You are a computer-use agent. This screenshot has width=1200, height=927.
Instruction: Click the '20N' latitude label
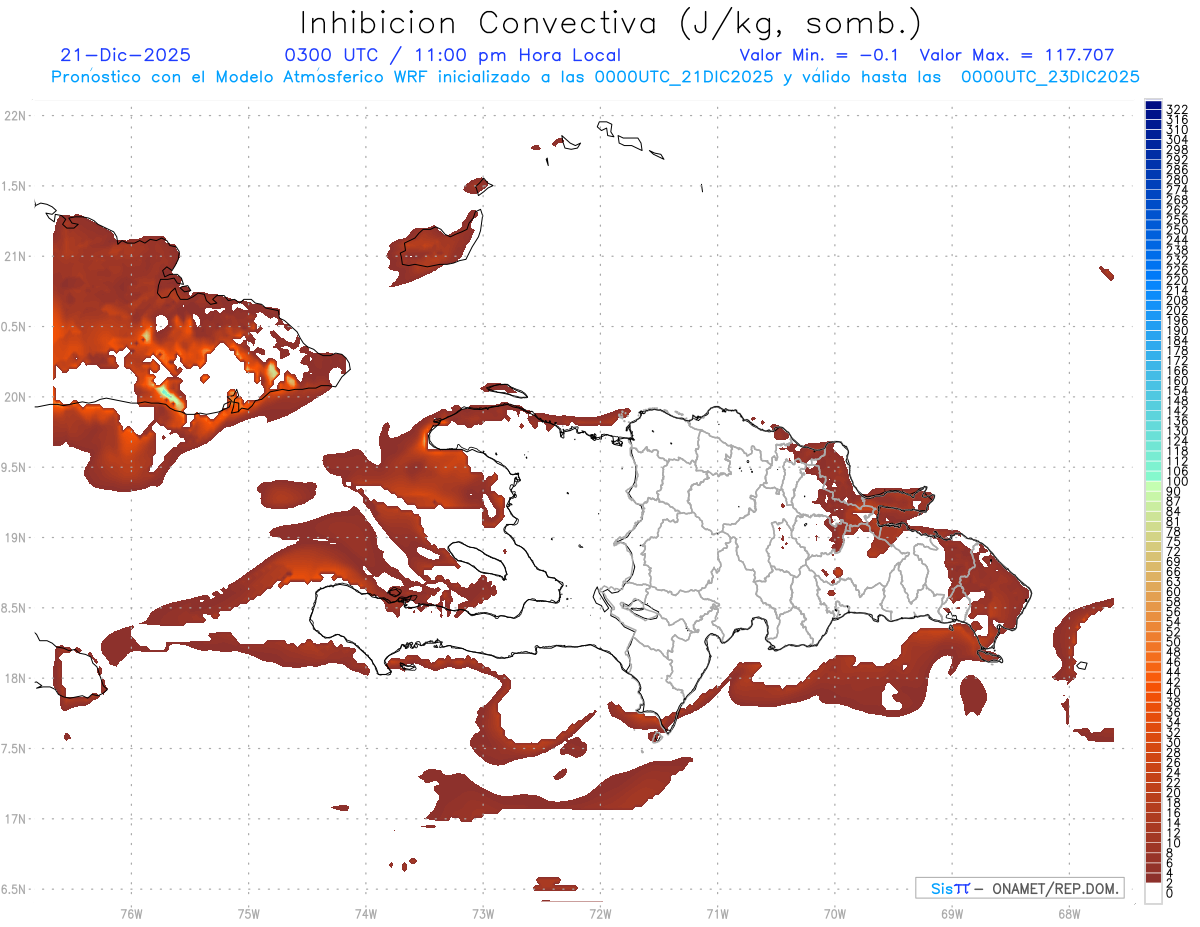(15, 397)
